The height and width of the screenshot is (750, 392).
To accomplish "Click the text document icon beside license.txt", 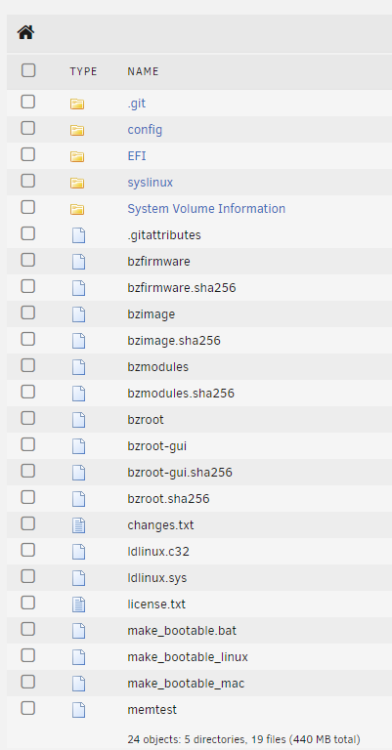I will 78,605.
